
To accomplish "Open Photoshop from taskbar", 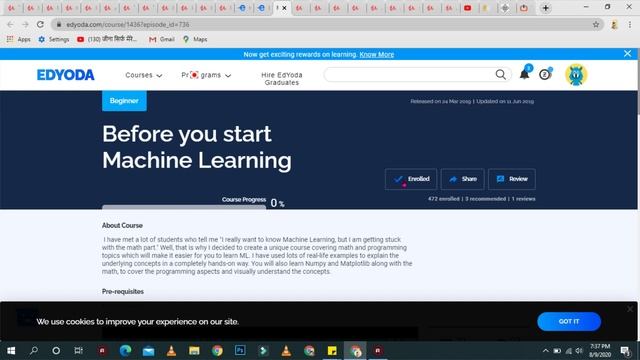I will point(240,351).
